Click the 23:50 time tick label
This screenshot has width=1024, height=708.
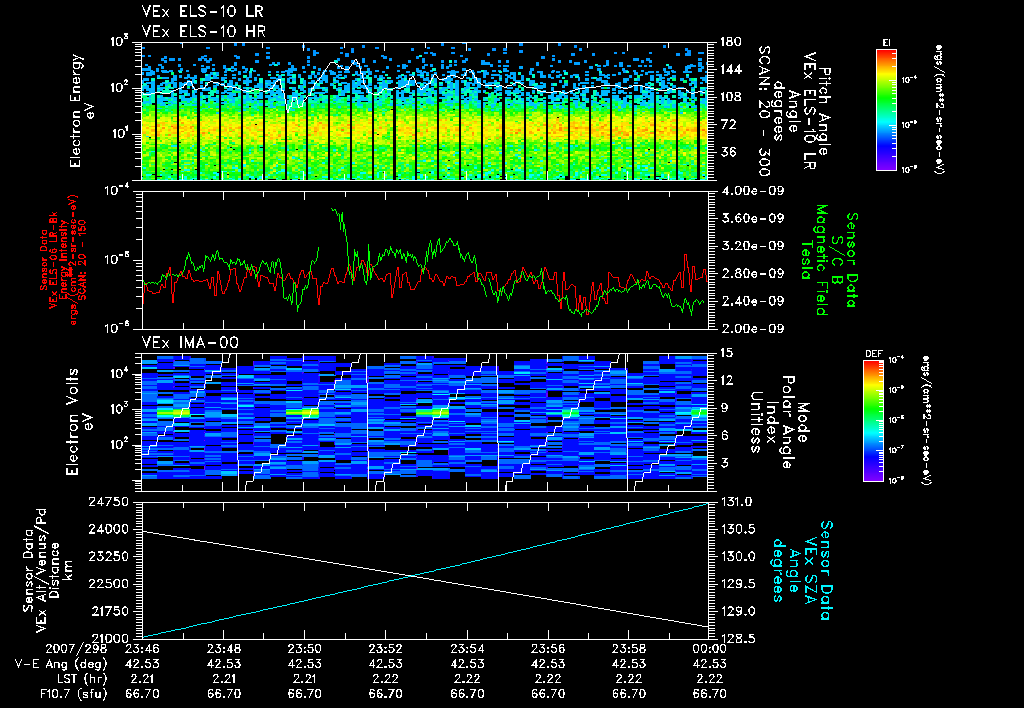[x=304, y=649]
